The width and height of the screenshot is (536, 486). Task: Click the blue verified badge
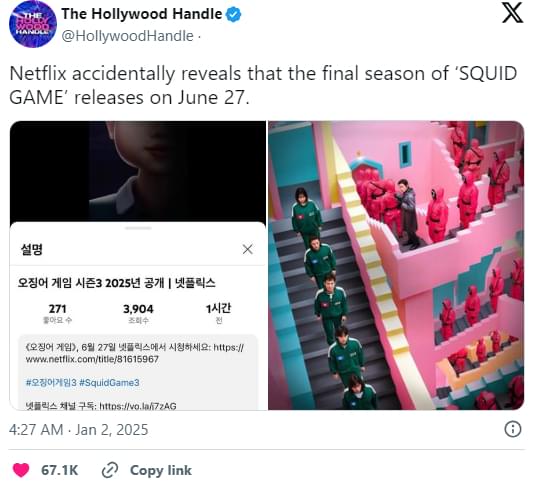point(233,14)
